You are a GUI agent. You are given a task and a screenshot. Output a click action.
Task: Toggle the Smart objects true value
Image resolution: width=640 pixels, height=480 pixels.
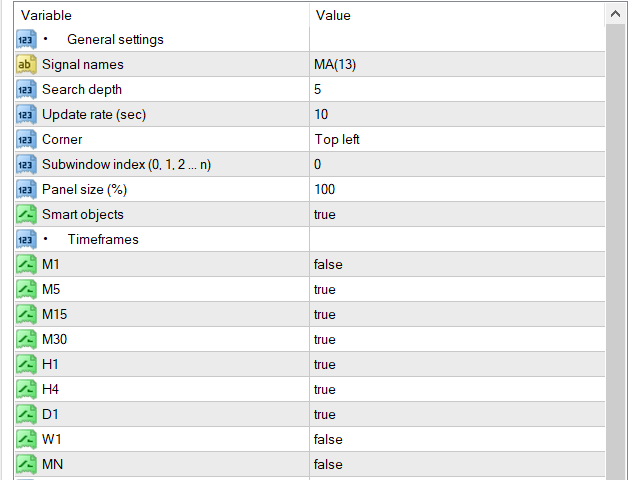click(457, 214)
